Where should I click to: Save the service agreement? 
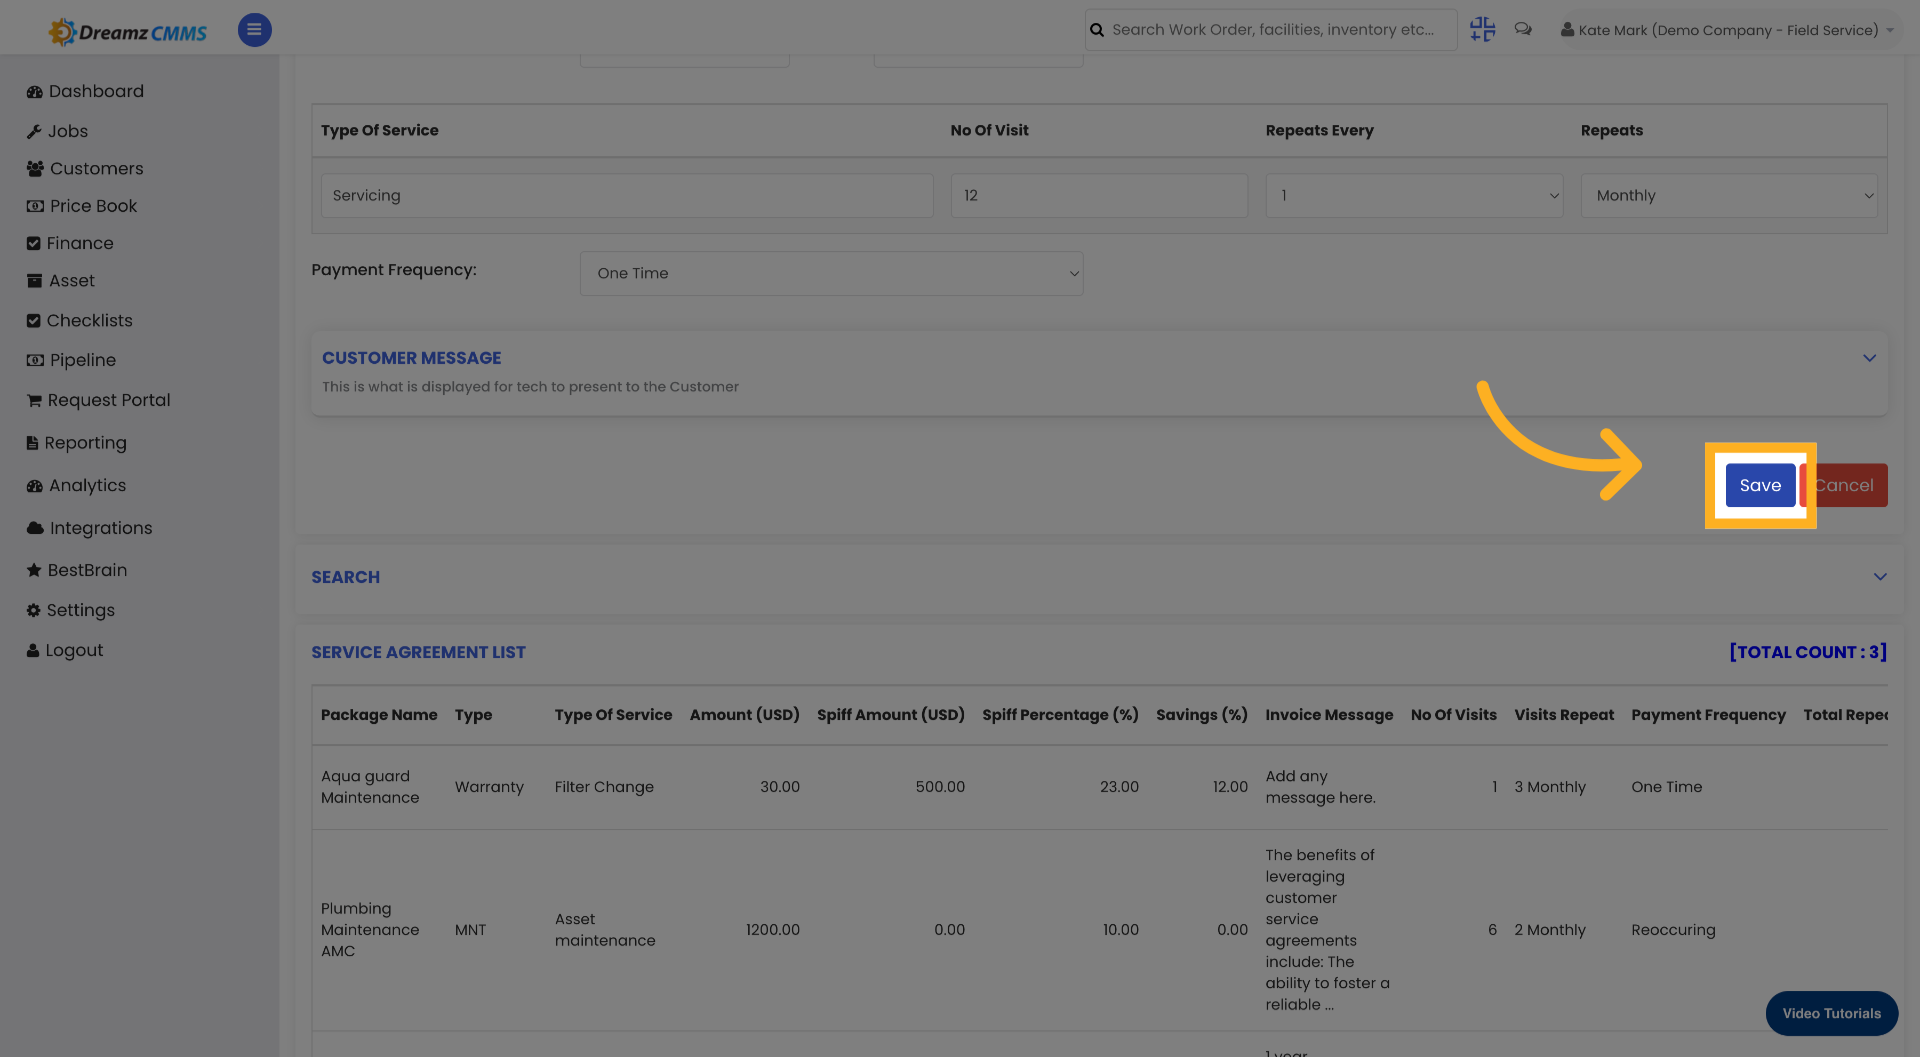pyautogui.click(x=1760, y=486)
